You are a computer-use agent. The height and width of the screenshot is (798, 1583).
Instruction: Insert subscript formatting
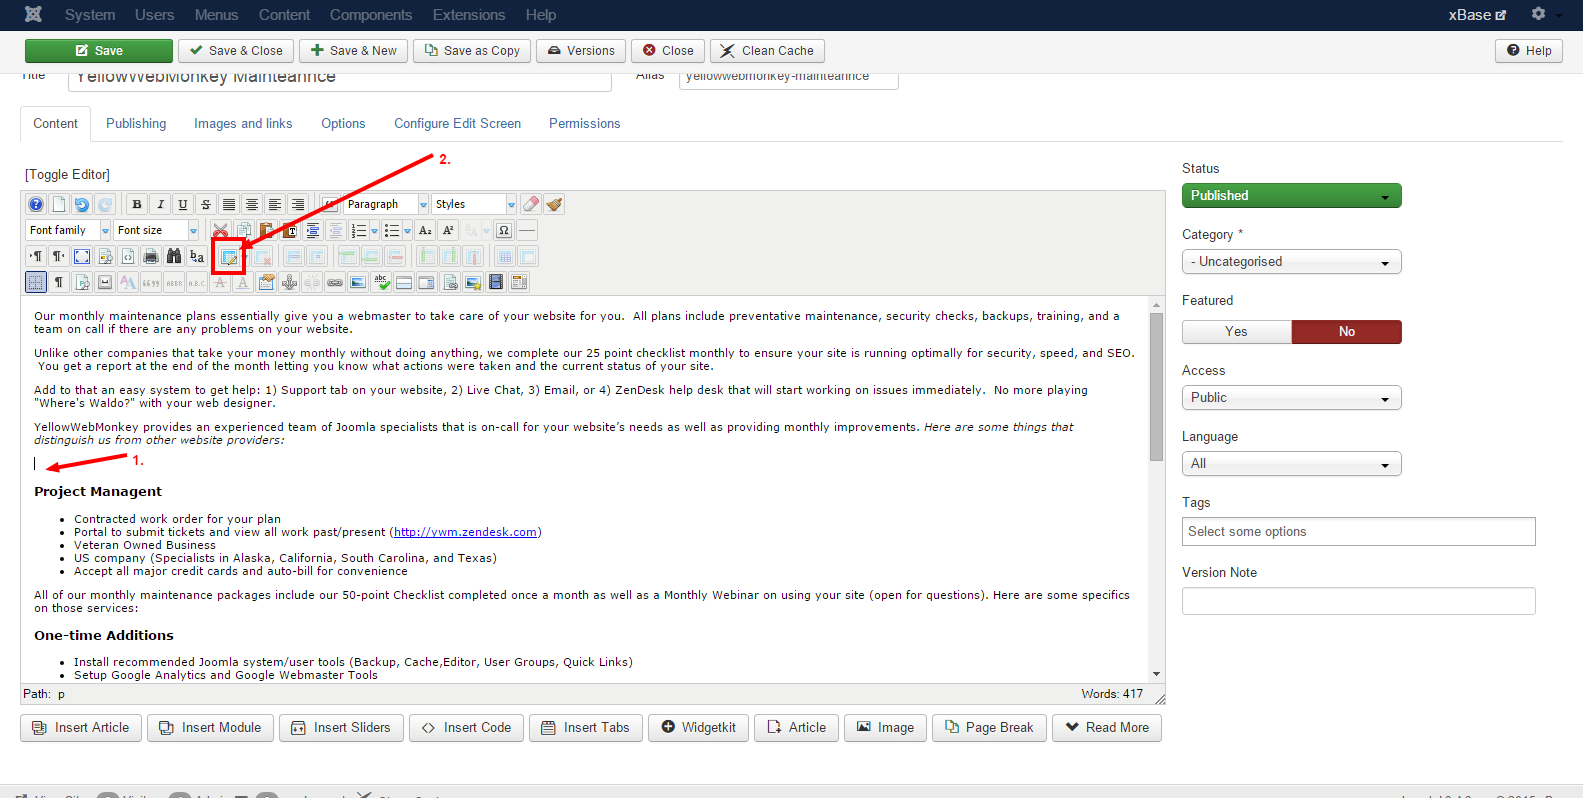pos(425,230)
